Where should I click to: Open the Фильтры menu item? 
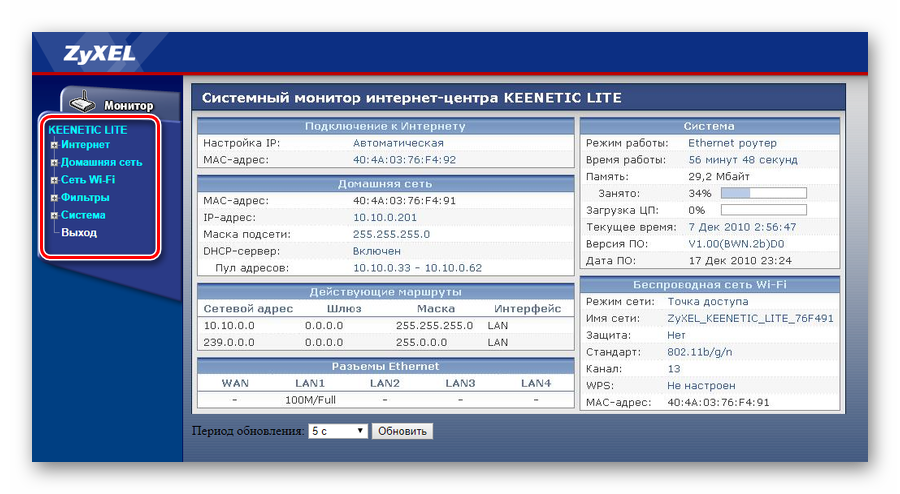coord(85,197)
